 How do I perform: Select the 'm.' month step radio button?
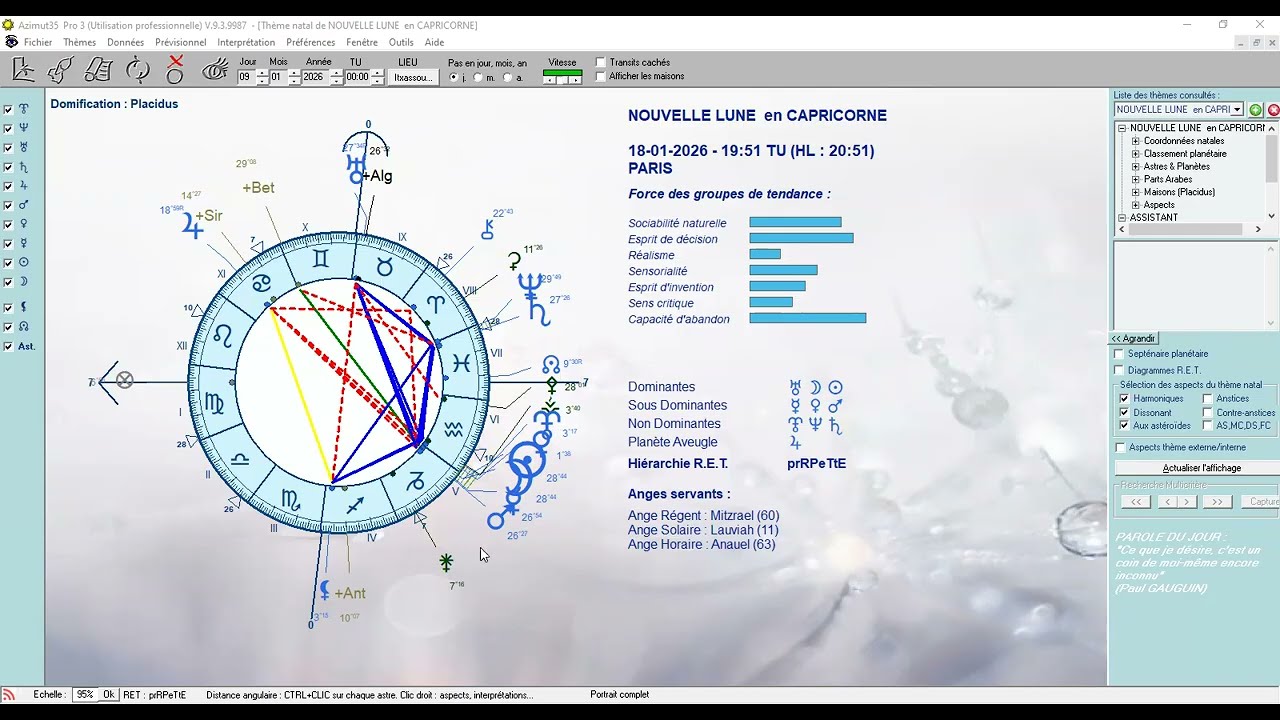pyautogui.click(x=479, y=77)
